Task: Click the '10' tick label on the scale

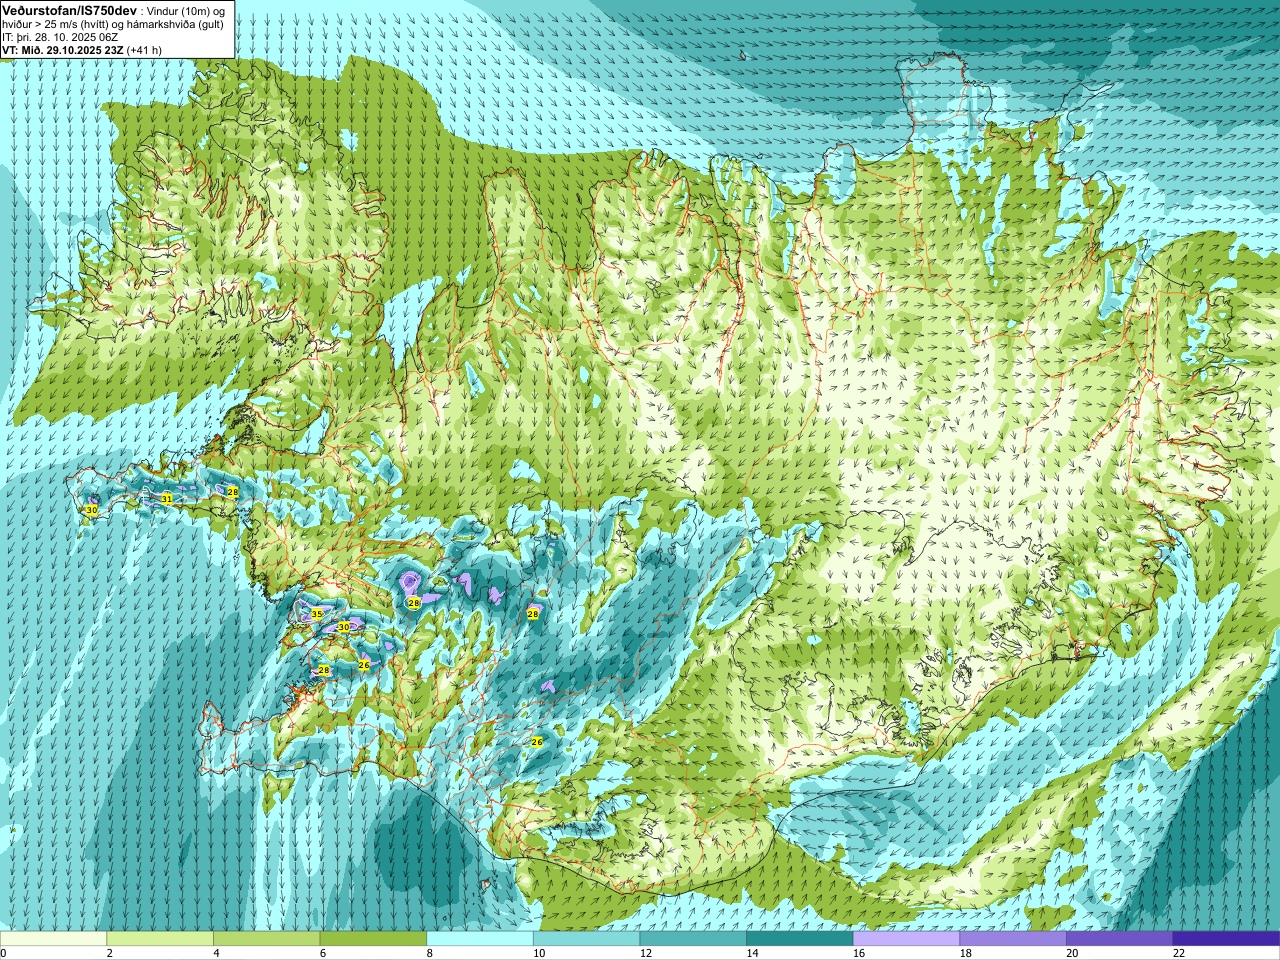Action: pos(539,953)
